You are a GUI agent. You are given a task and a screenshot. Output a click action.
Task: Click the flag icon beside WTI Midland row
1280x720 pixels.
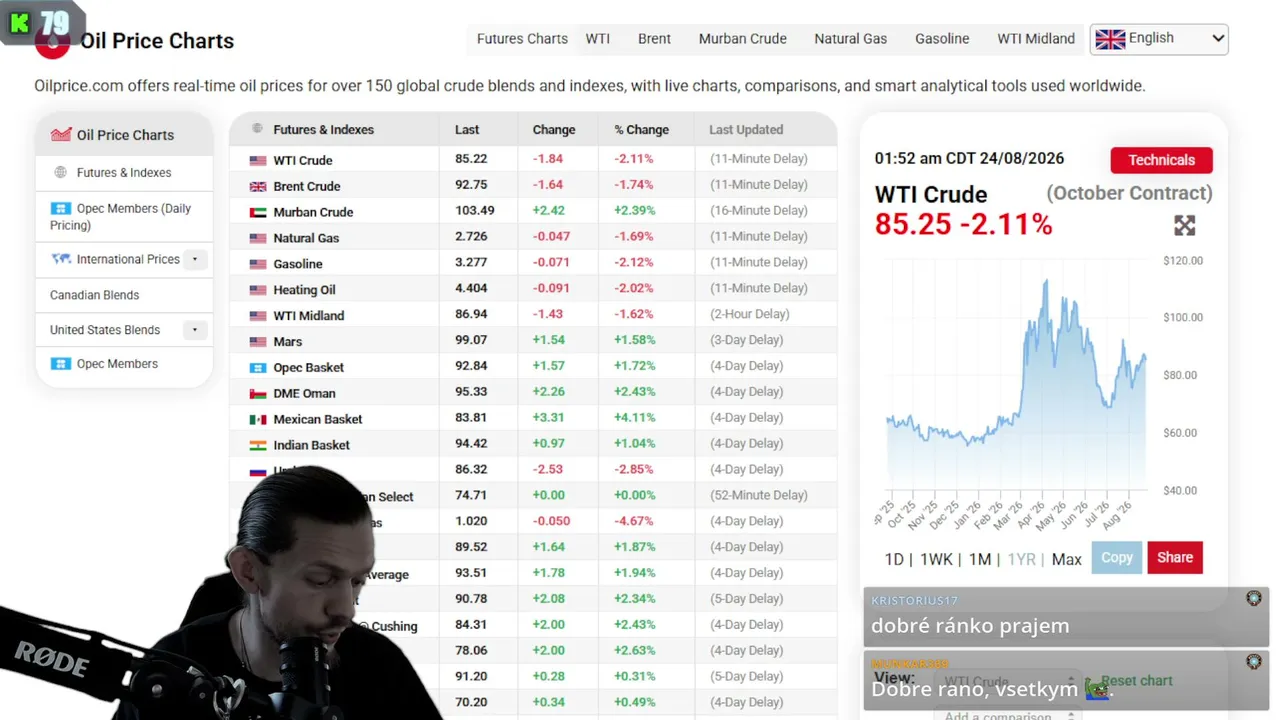258,316
